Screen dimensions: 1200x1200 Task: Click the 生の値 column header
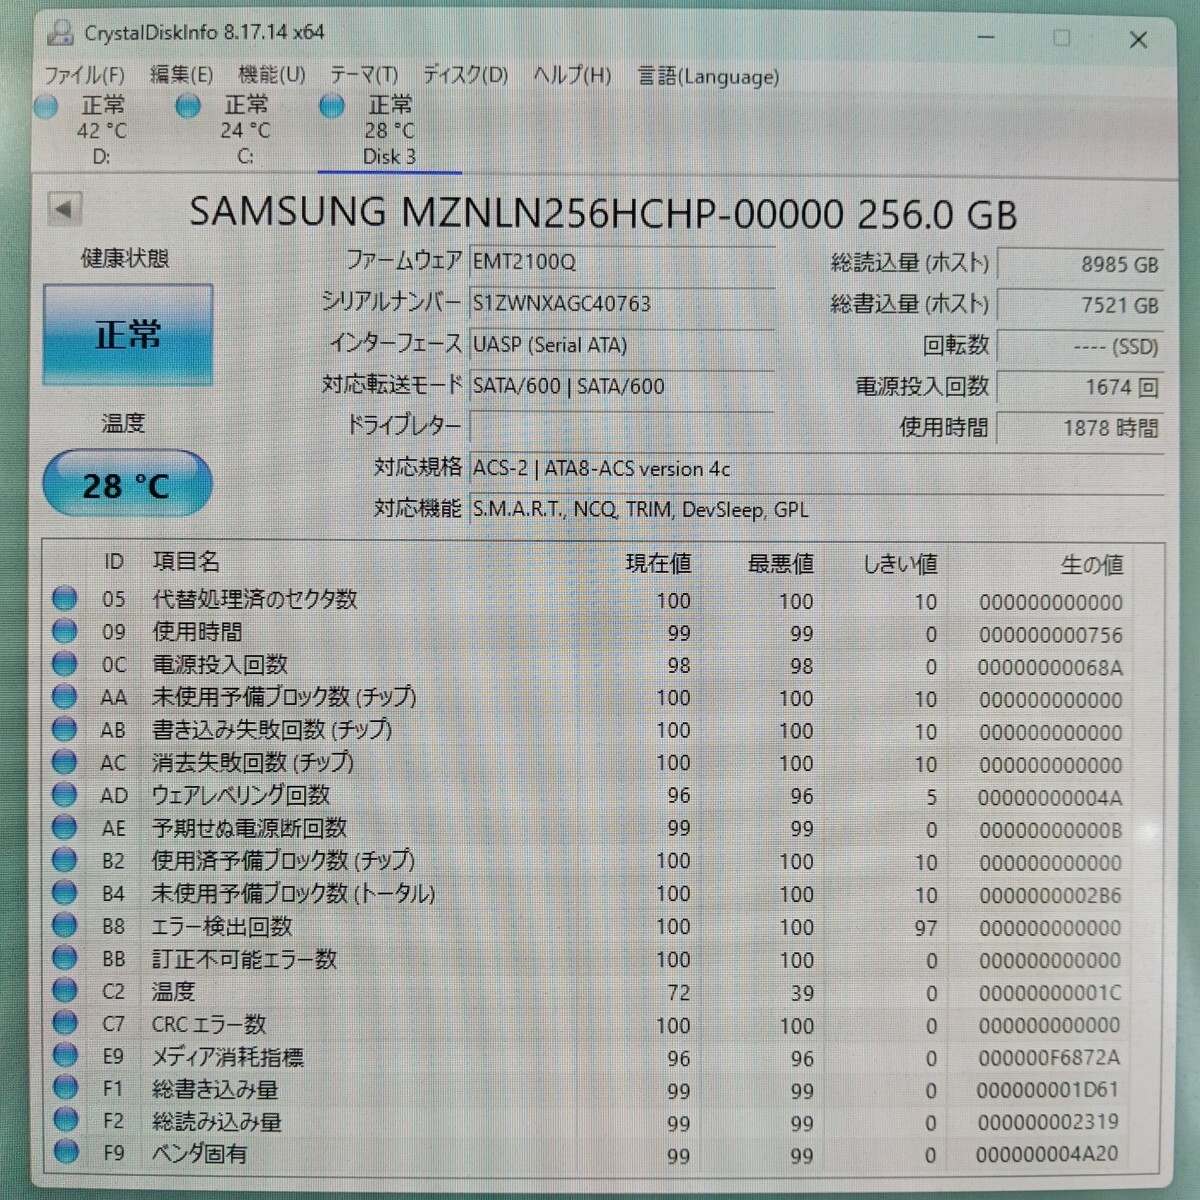[1092, 565]
